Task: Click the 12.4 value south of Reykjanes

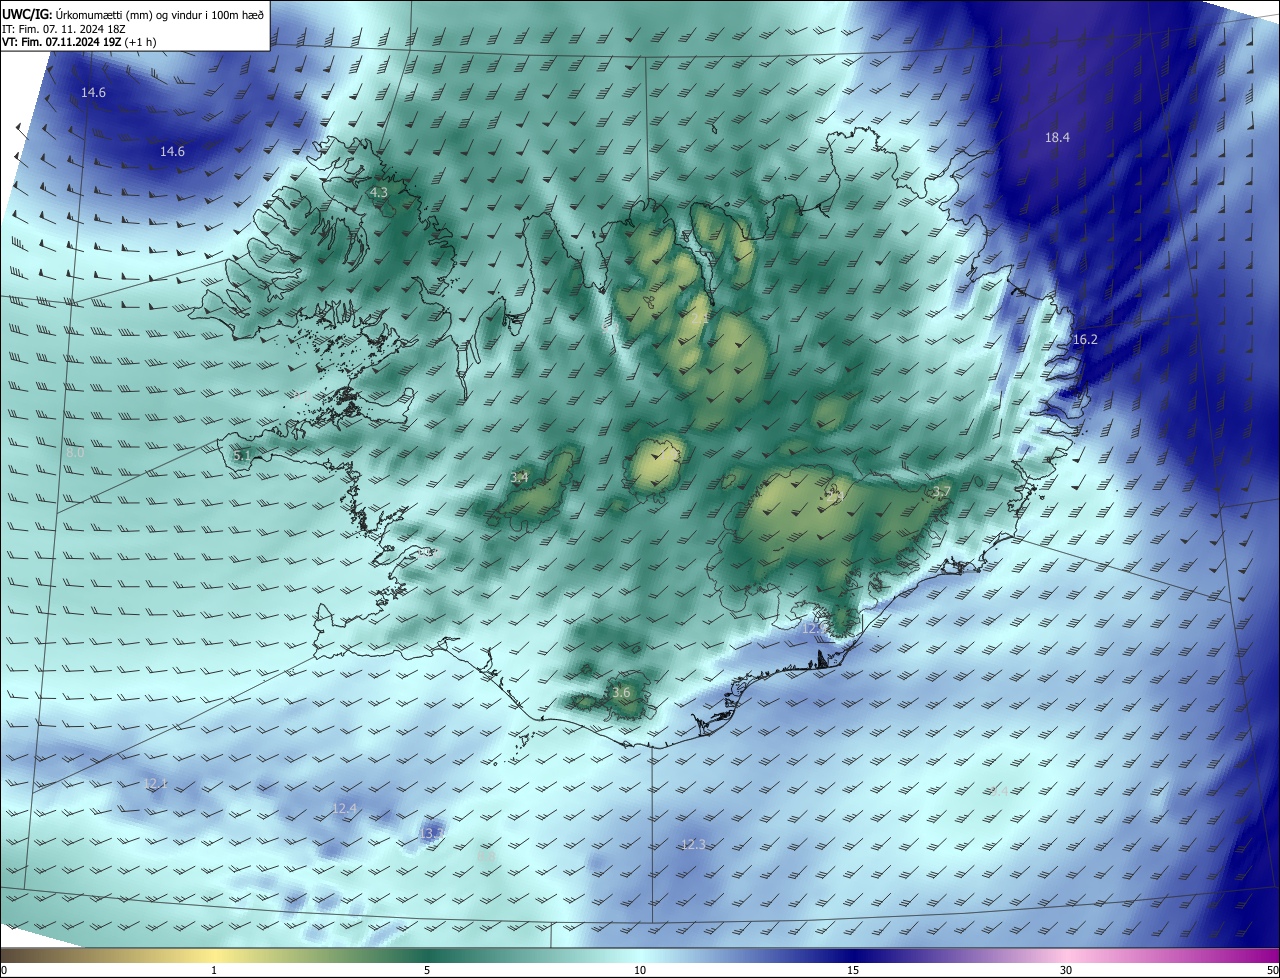Action: [x=345, y=808]
